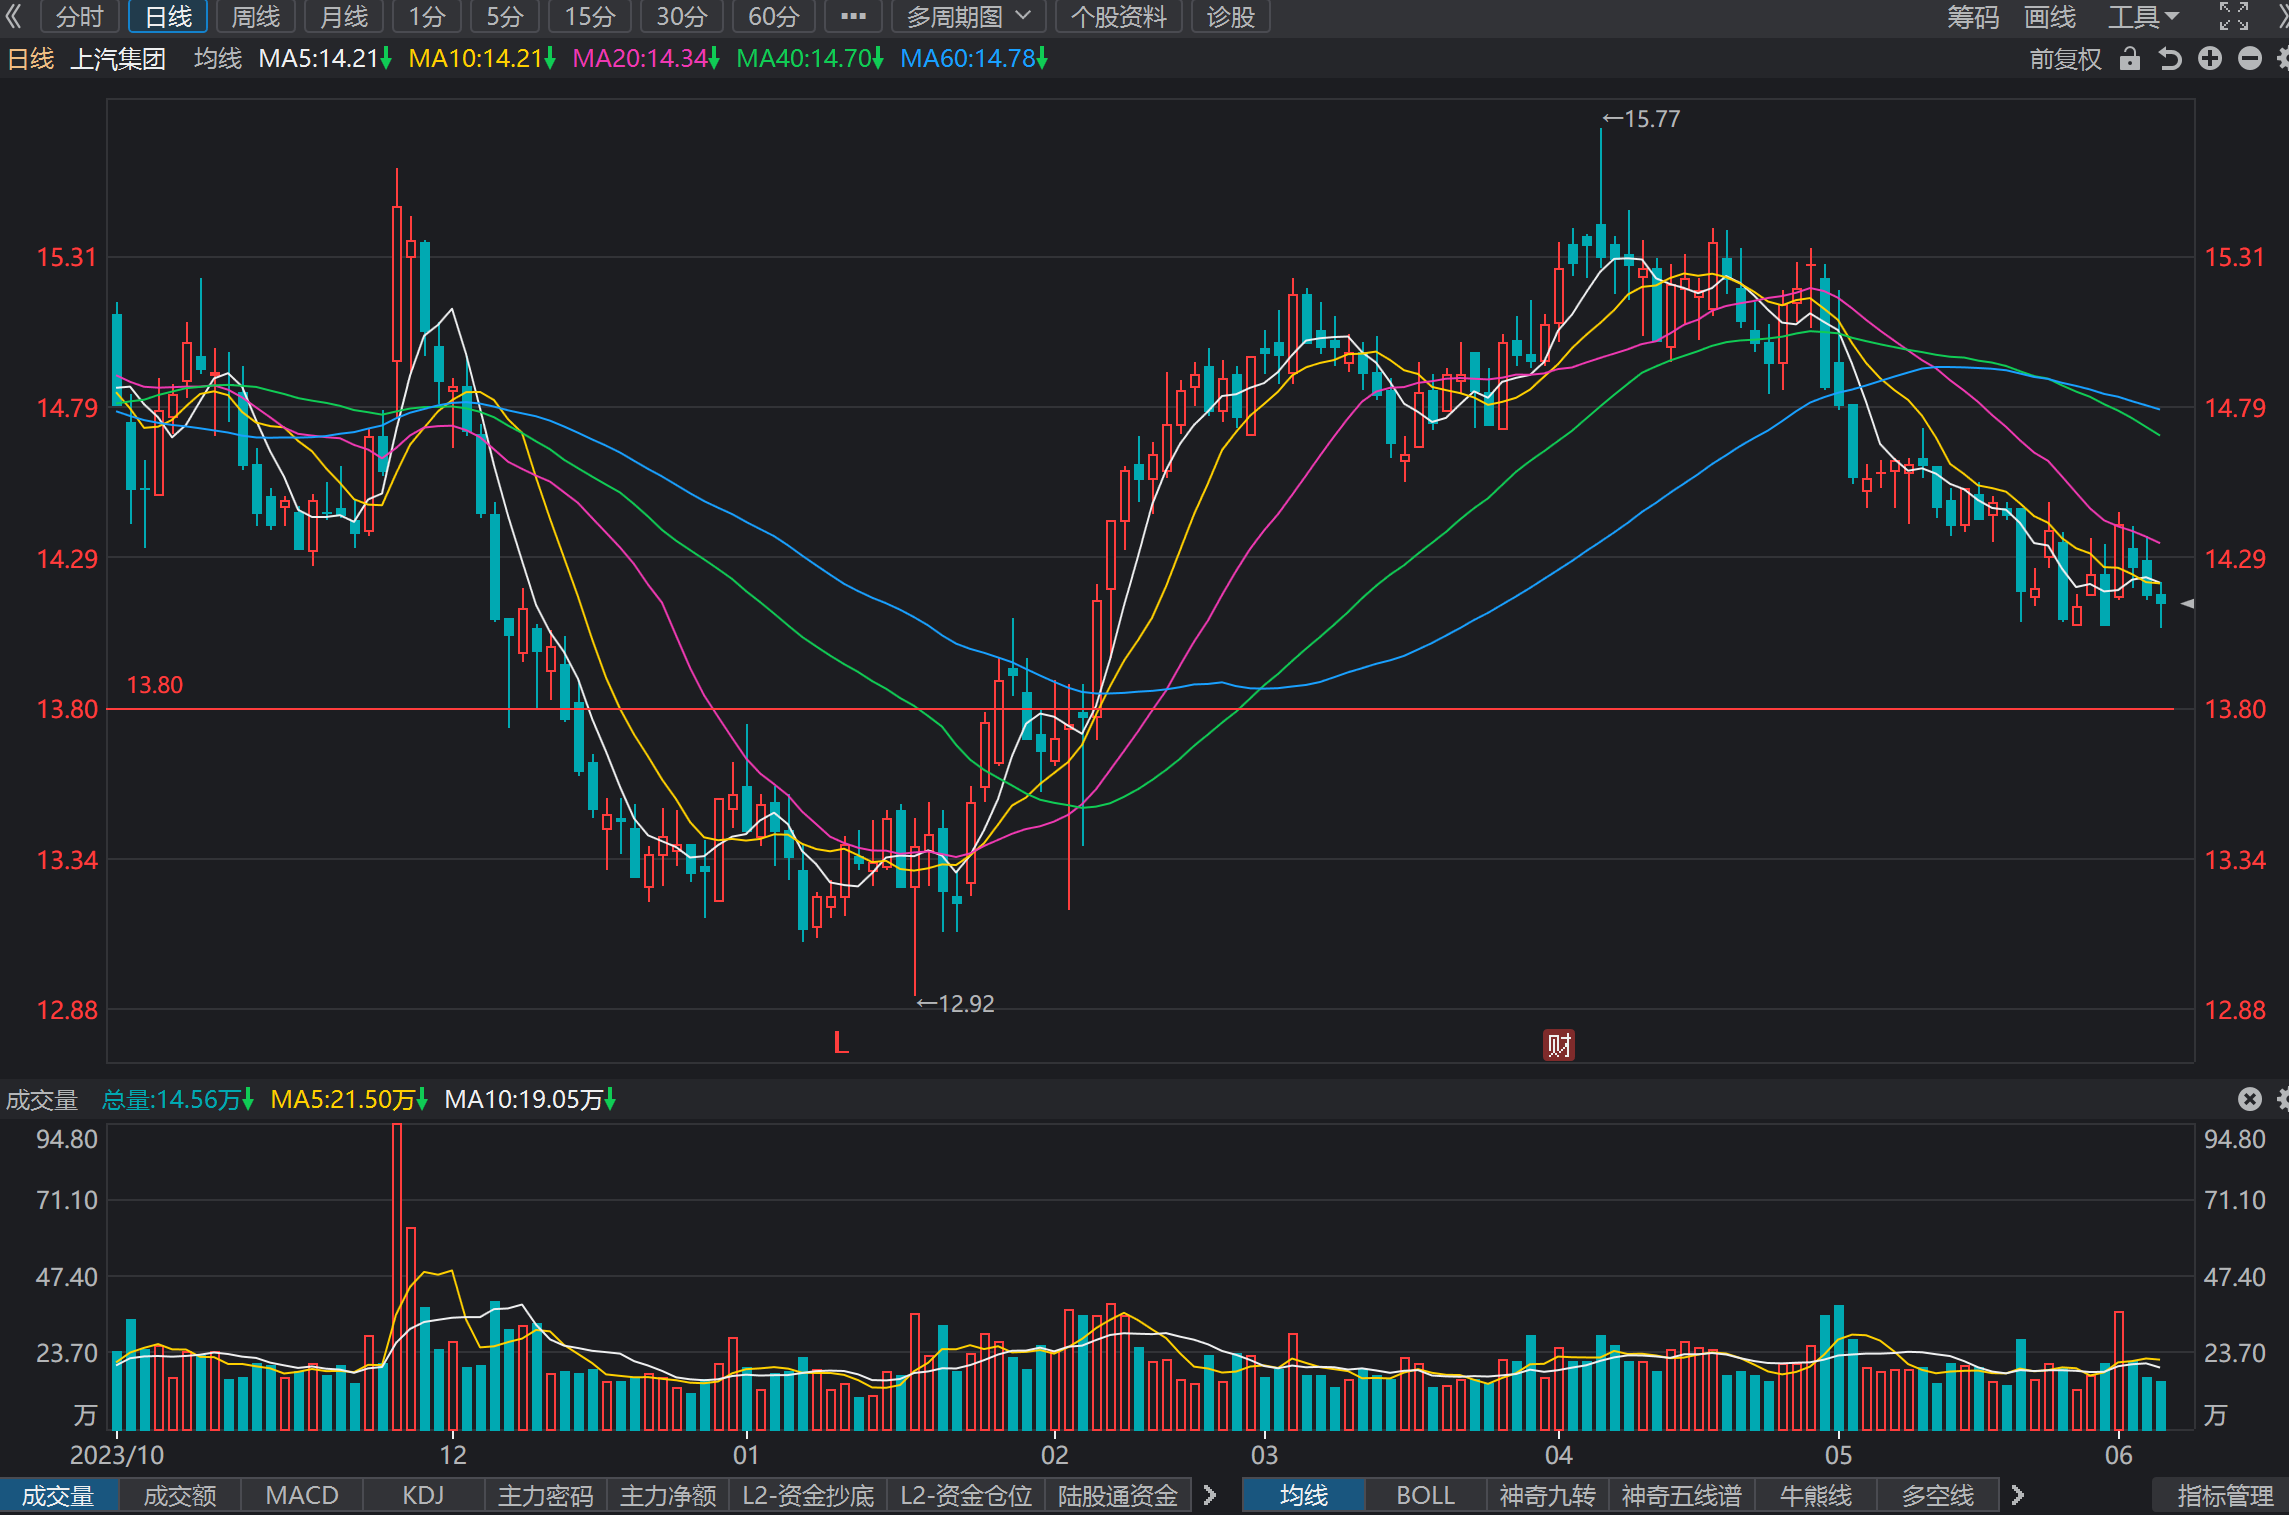The image size is (2289, 1515).
Task: Switch to 周线 weekly chart tab
Action: point(256,16)
